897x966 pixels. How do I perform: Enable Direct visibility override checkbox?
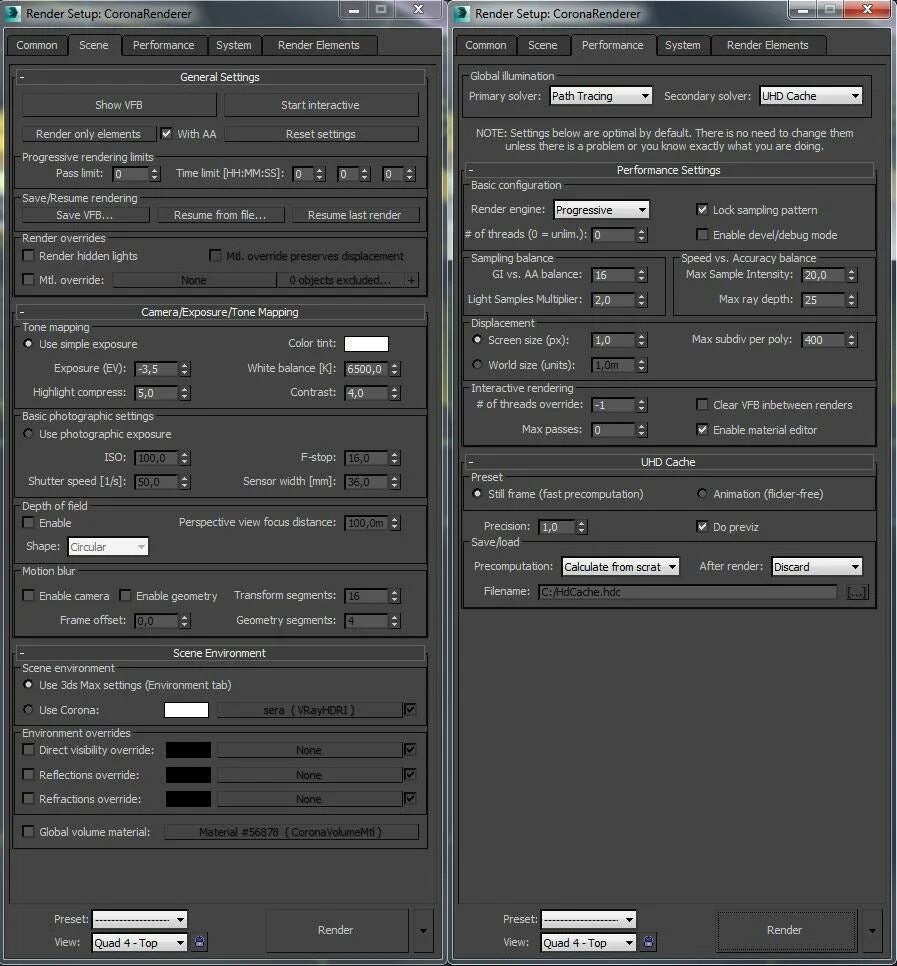tap(28, 750)
